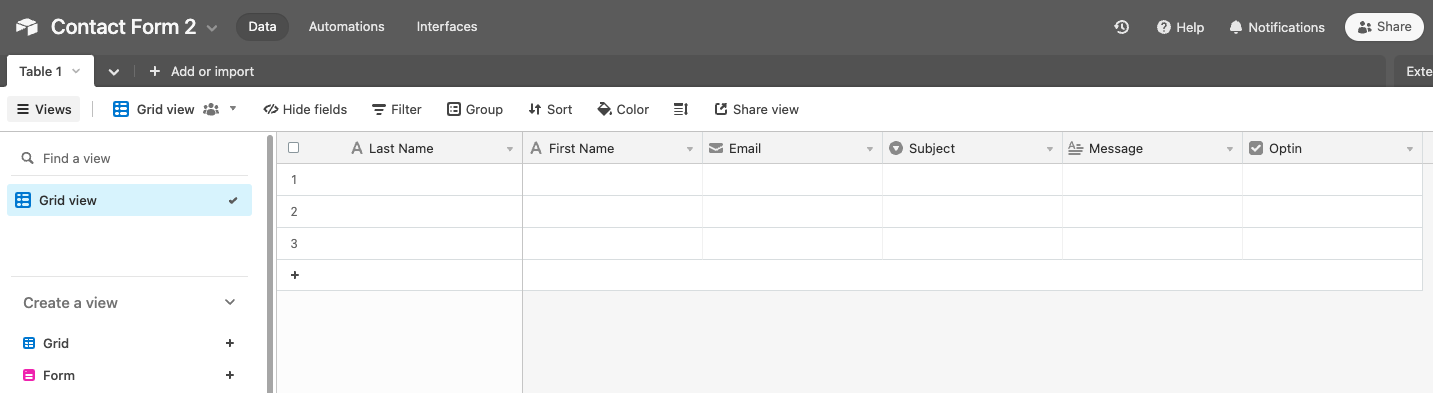Open the Color paint bucket menu
The height and width of the screenshot is (393, 1433).
click(623, 109)
